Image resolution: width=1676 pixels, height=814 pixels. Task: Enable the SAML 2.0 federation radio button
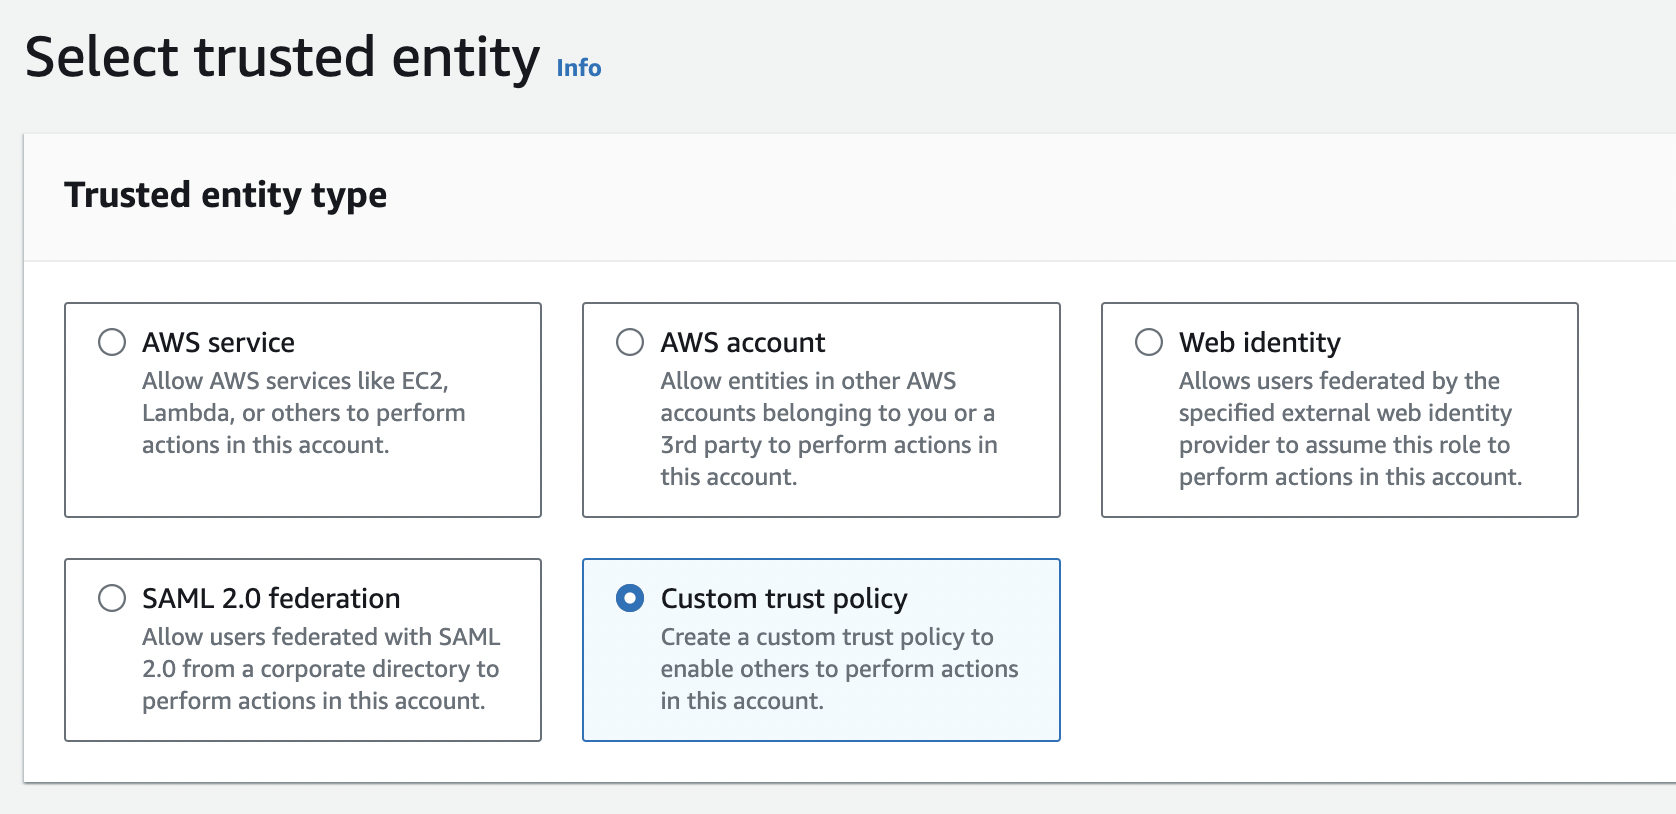coord(112,598)
